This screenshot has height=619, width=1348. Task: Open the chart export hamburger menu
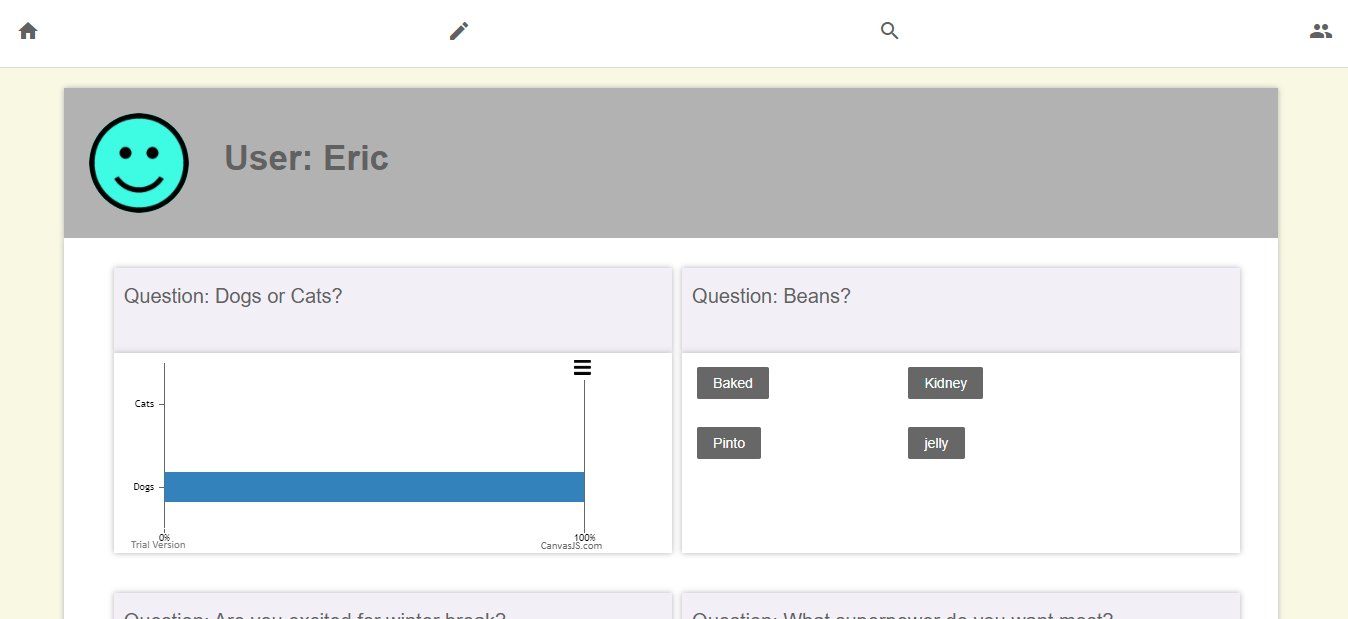click(x=582, y=367)
